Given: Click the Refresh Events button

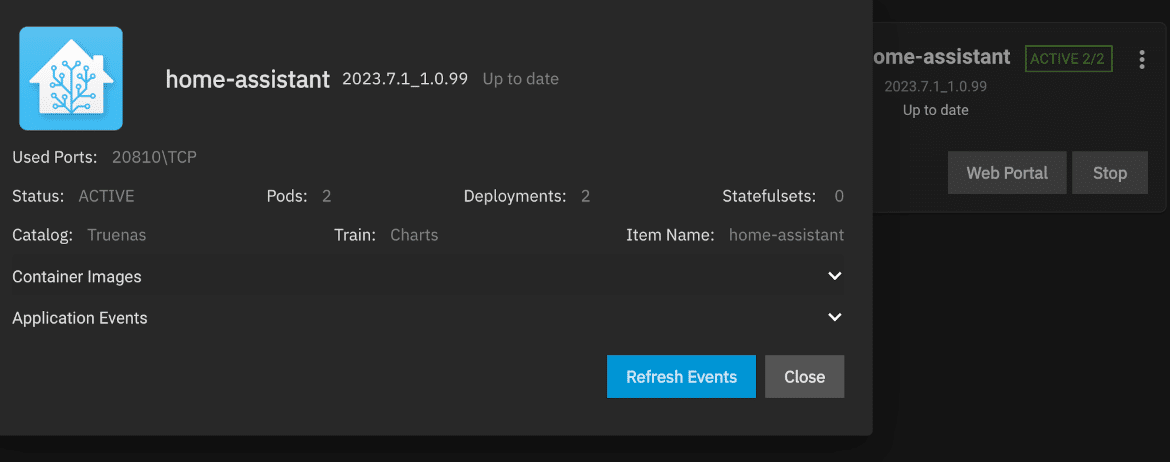Looking at the screenshot, I should coord(681,376).
